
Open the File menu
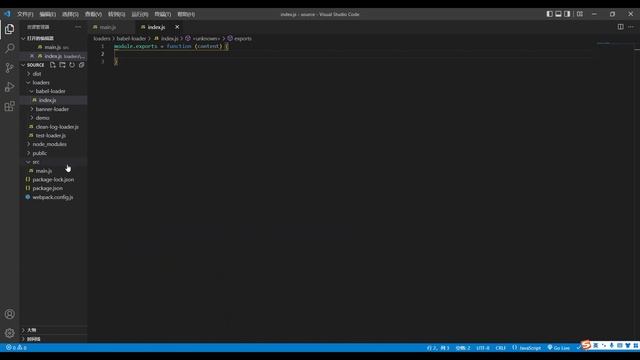[25, 14]
